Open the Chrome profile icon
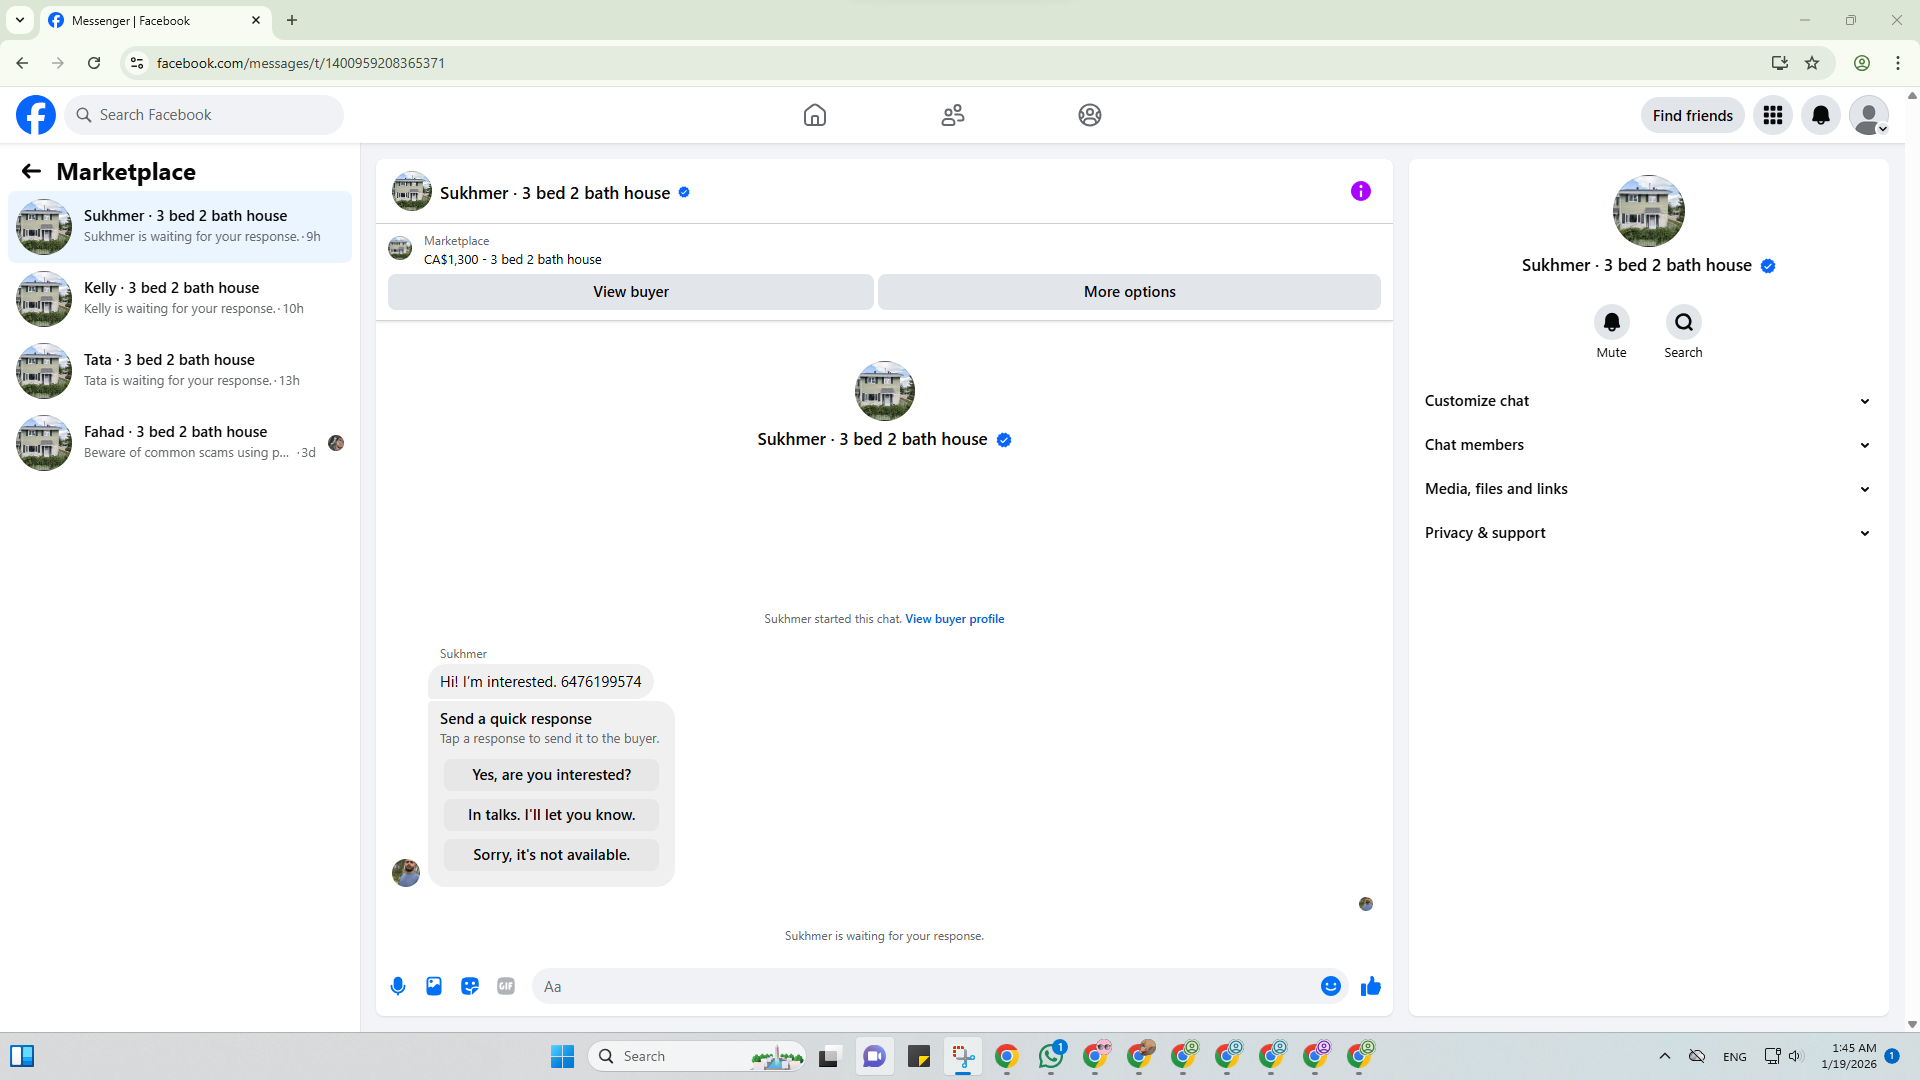 1862,63
